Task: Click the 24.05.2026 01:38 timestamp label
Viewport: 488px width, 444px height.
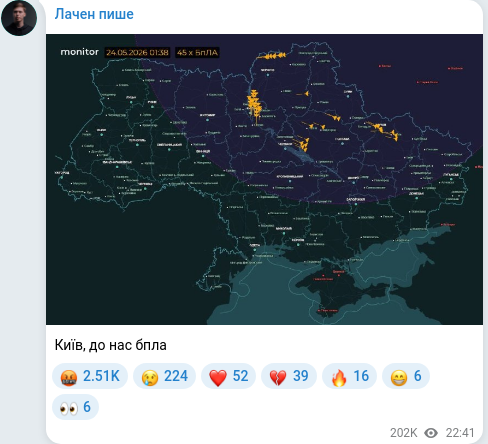Action: (137, 52)
